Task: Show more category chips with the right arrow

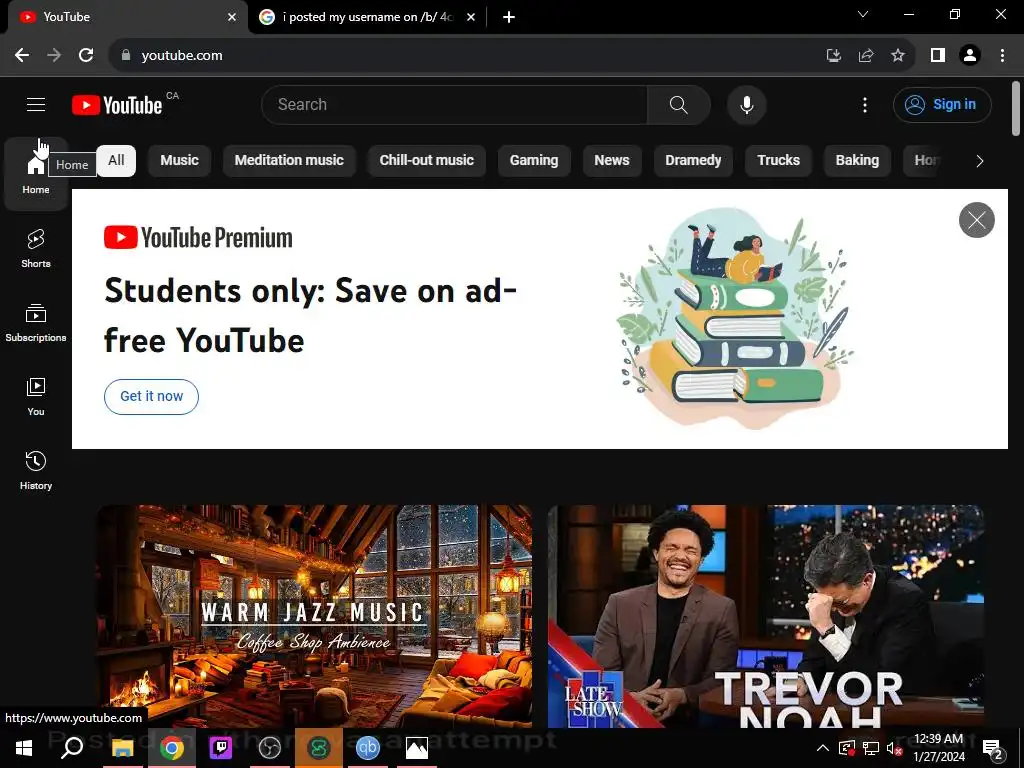Action: click(x=979, y=161)
